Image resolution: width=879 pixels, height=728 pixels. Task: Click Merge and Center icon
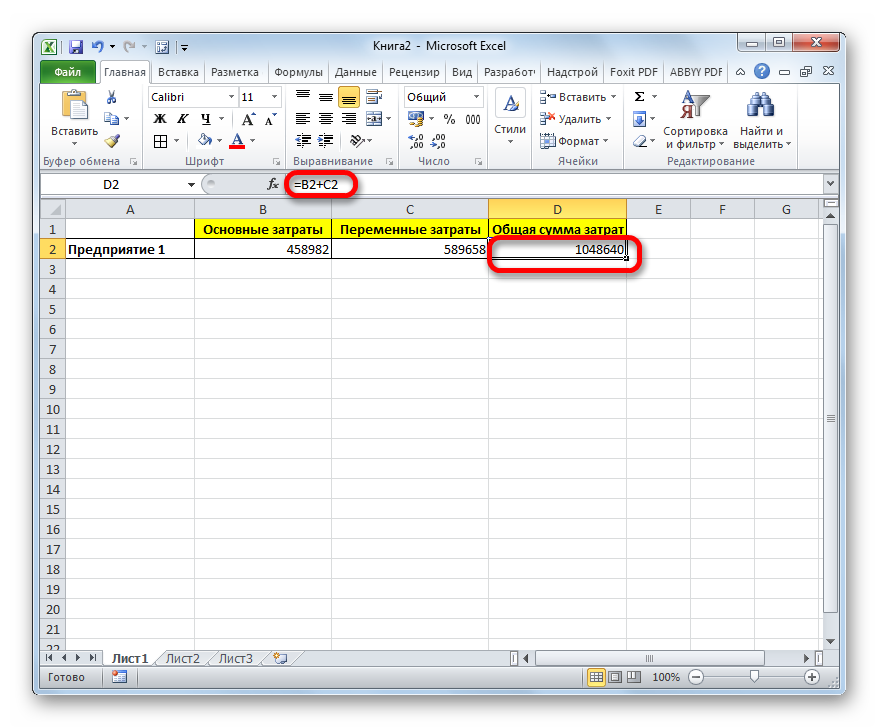pos(373,119)
